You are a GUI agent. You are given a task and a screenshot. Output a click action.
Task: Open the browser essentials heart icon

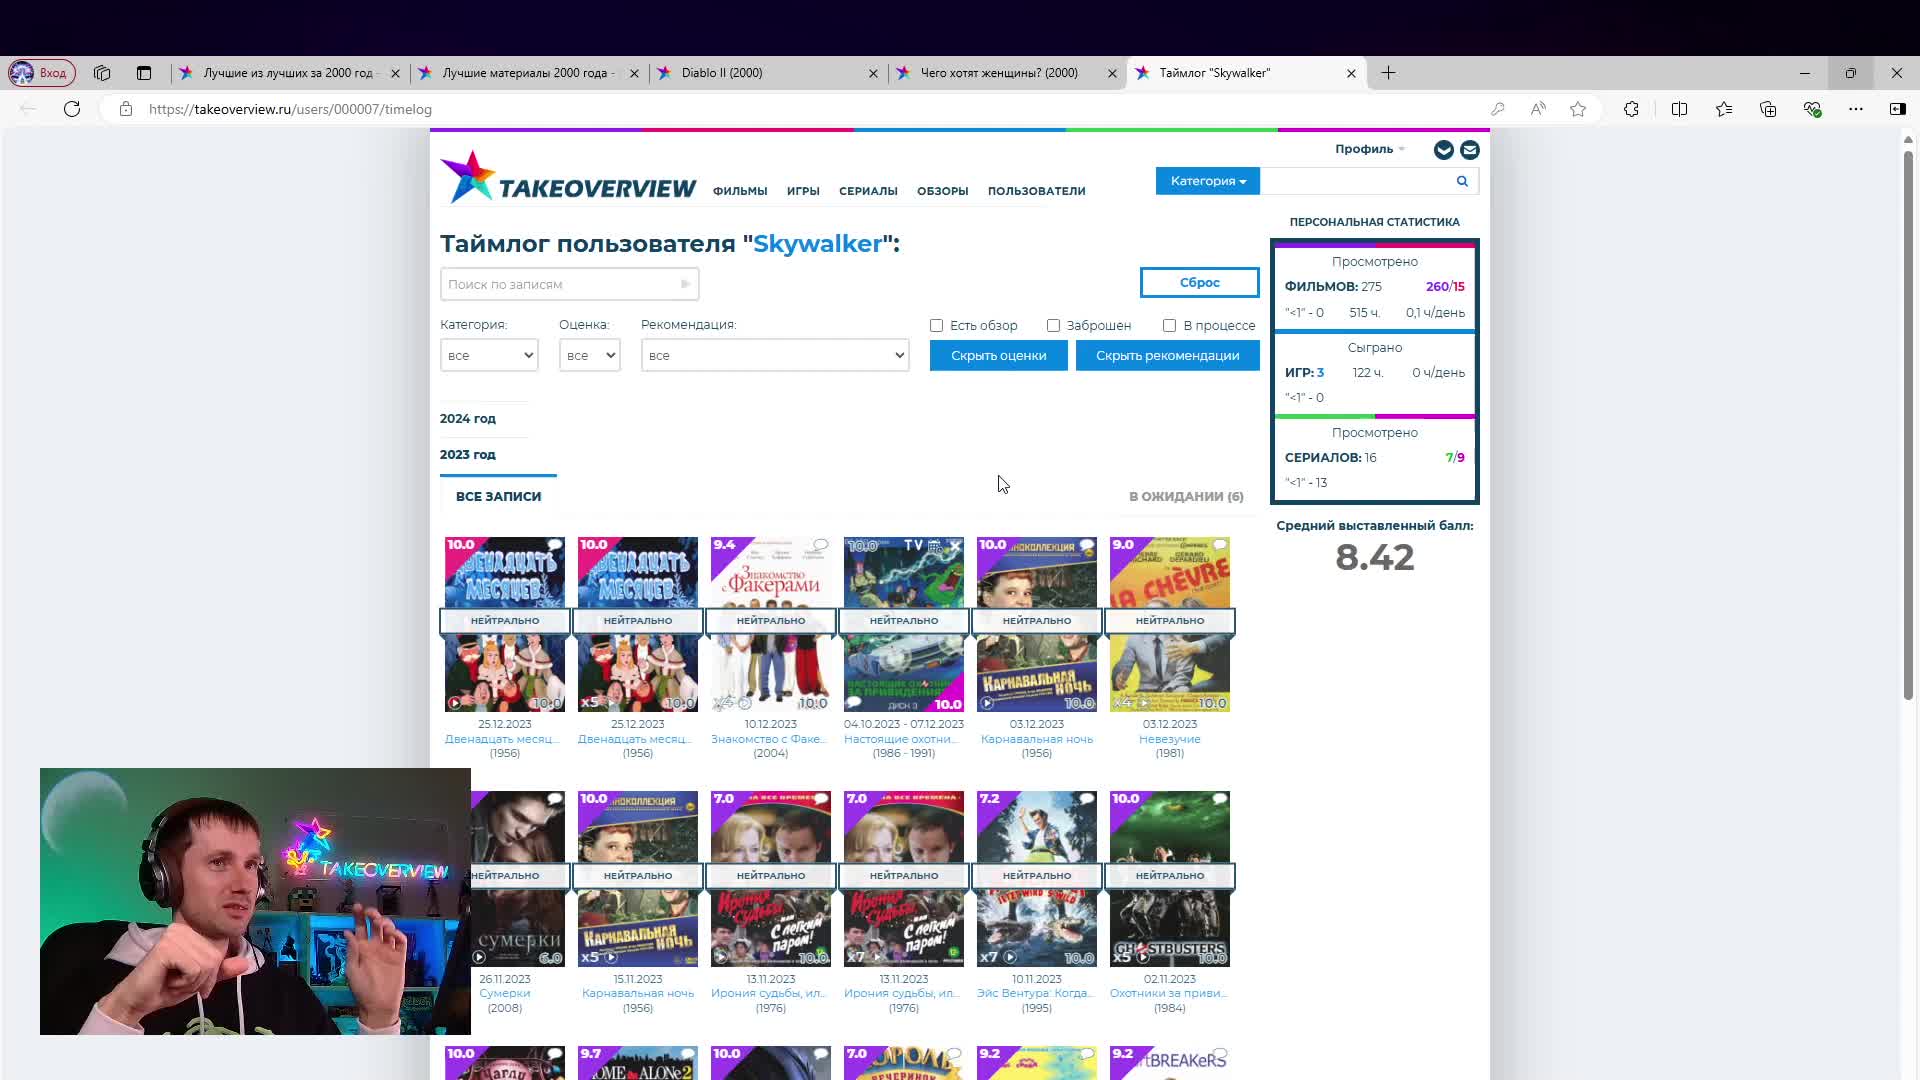tap(1812, 109)
